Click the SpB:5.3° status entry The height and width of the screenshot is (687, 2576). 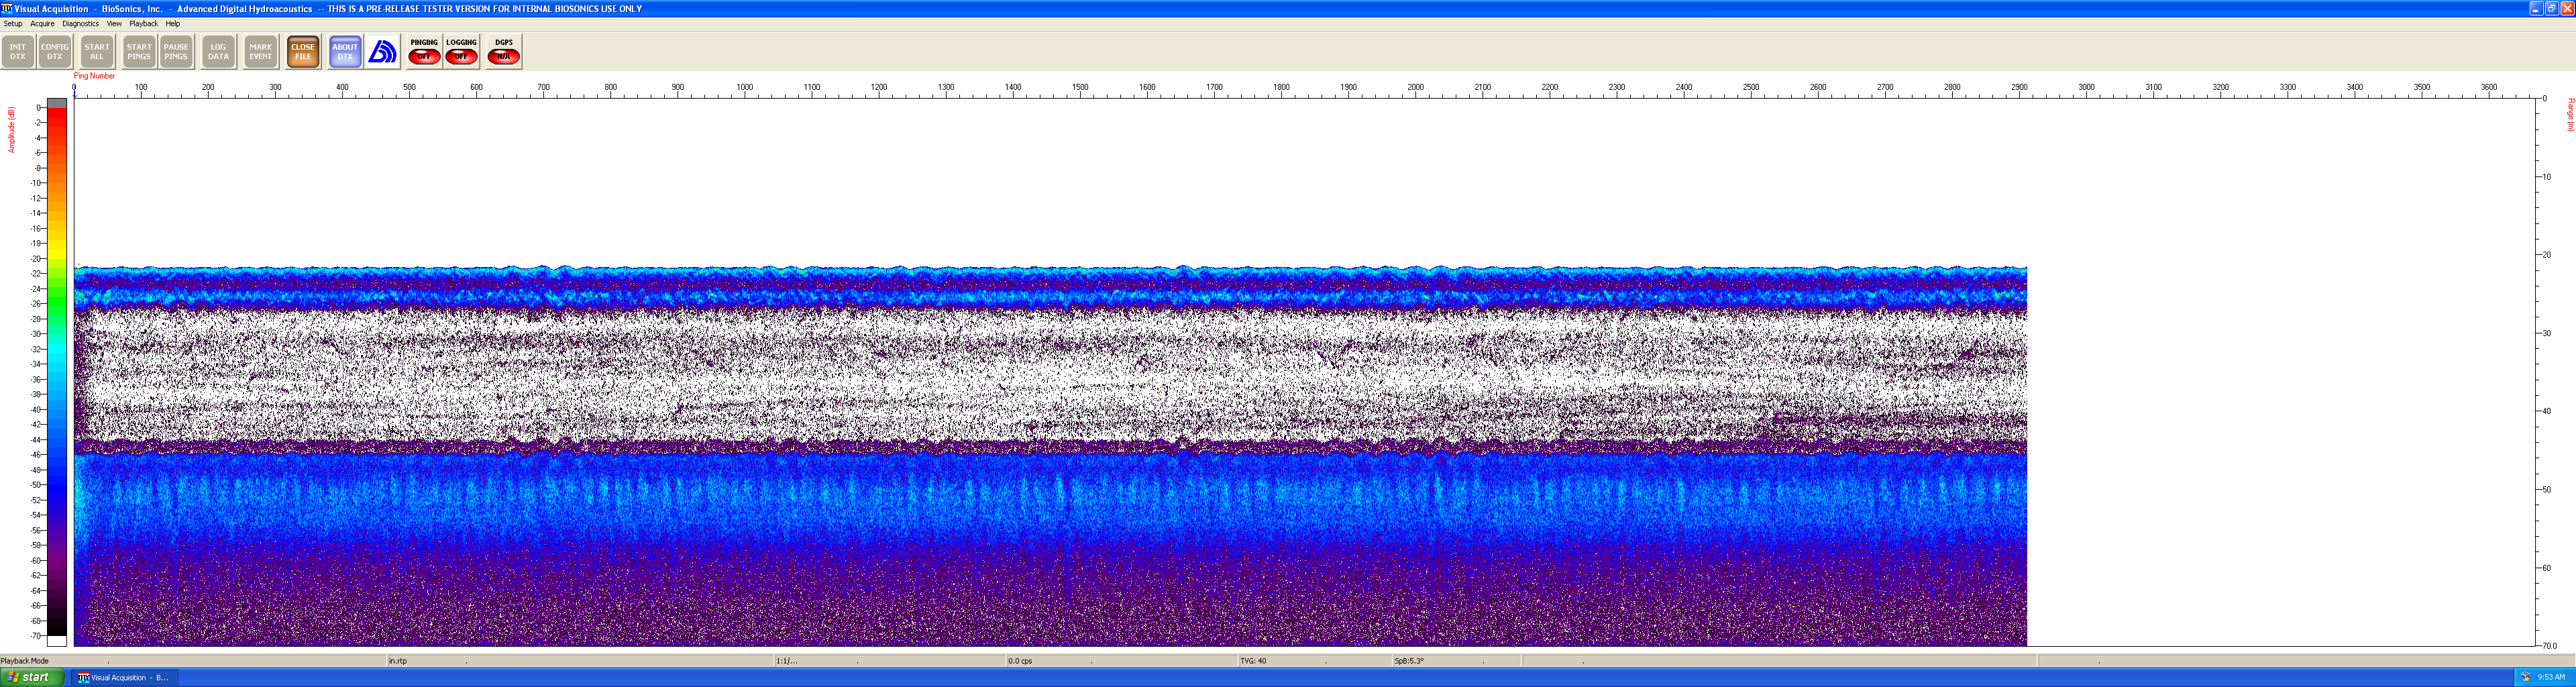tap(1409, 661)
